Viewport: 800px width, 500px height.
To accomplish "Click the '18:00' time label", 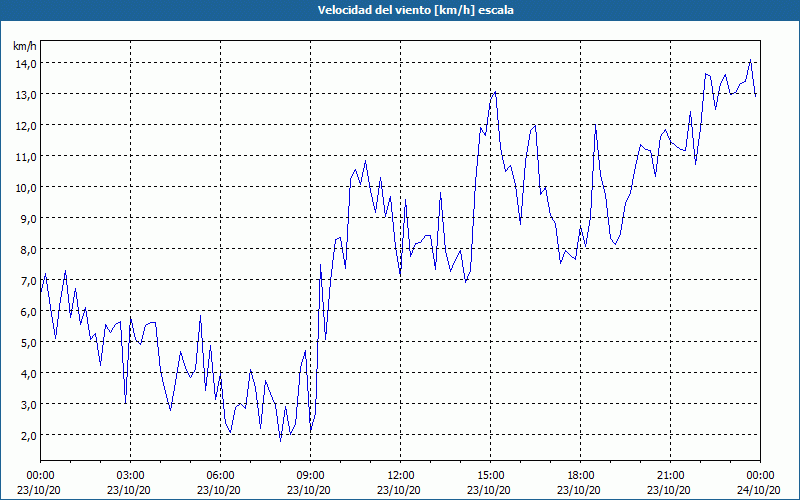I will click(581, 476).
